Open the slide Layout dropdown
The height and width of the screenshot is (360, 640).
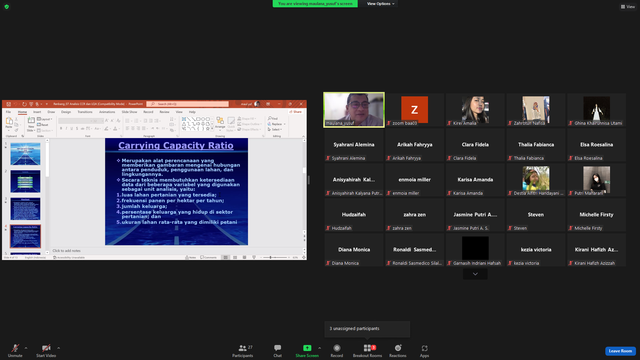click(x=44, y=119)
